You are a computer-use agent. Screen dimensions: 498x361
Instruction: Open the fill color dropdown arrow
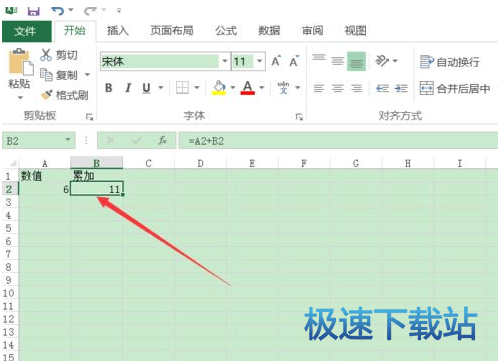pos(233,88)
